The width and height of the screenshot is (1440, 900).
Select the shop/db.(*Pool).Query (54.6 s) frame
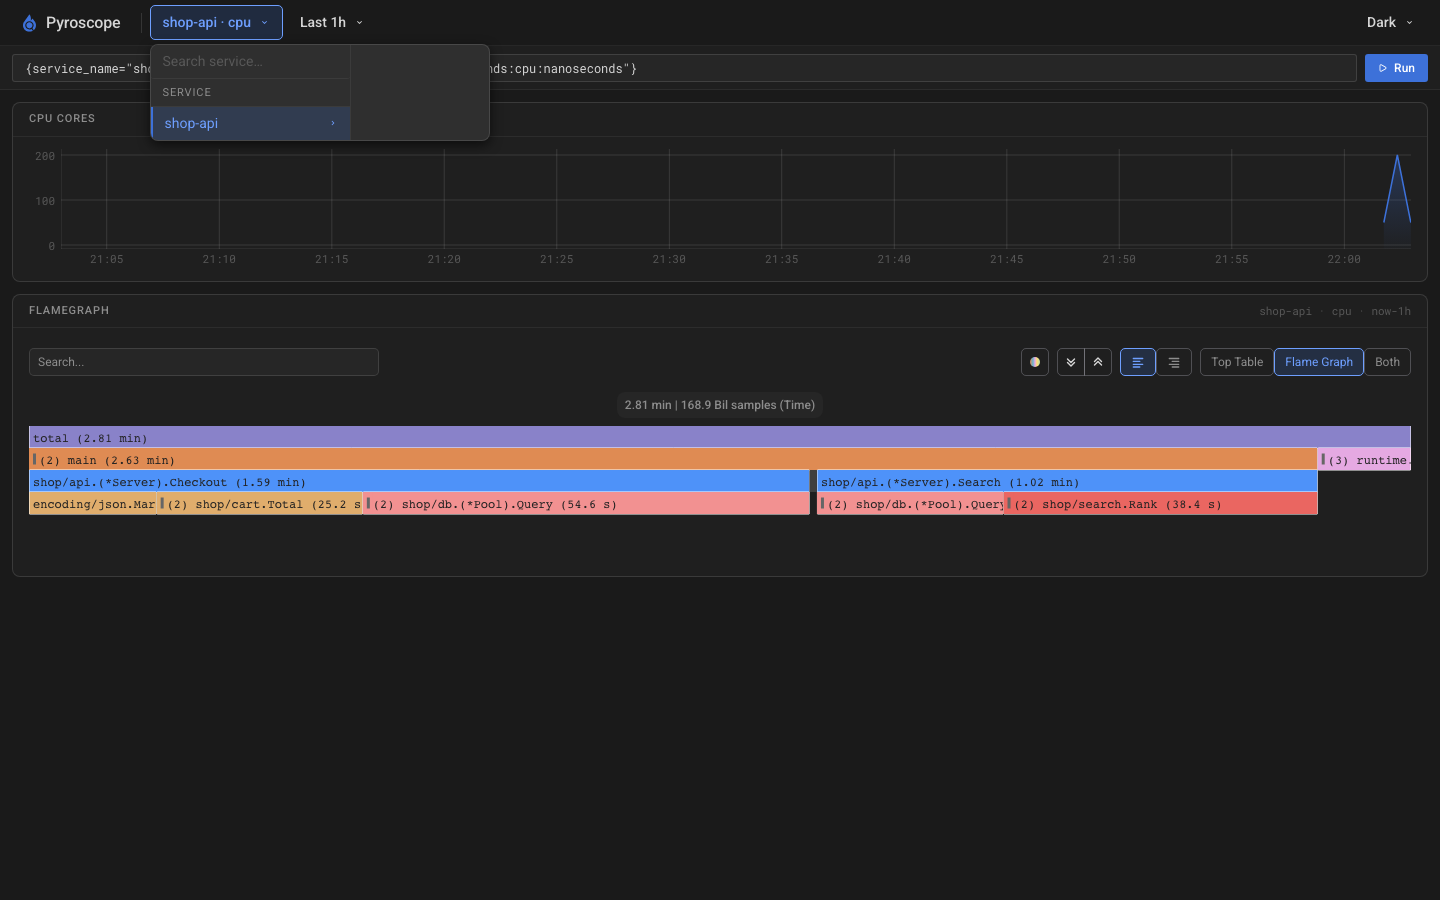pos(587,504)
